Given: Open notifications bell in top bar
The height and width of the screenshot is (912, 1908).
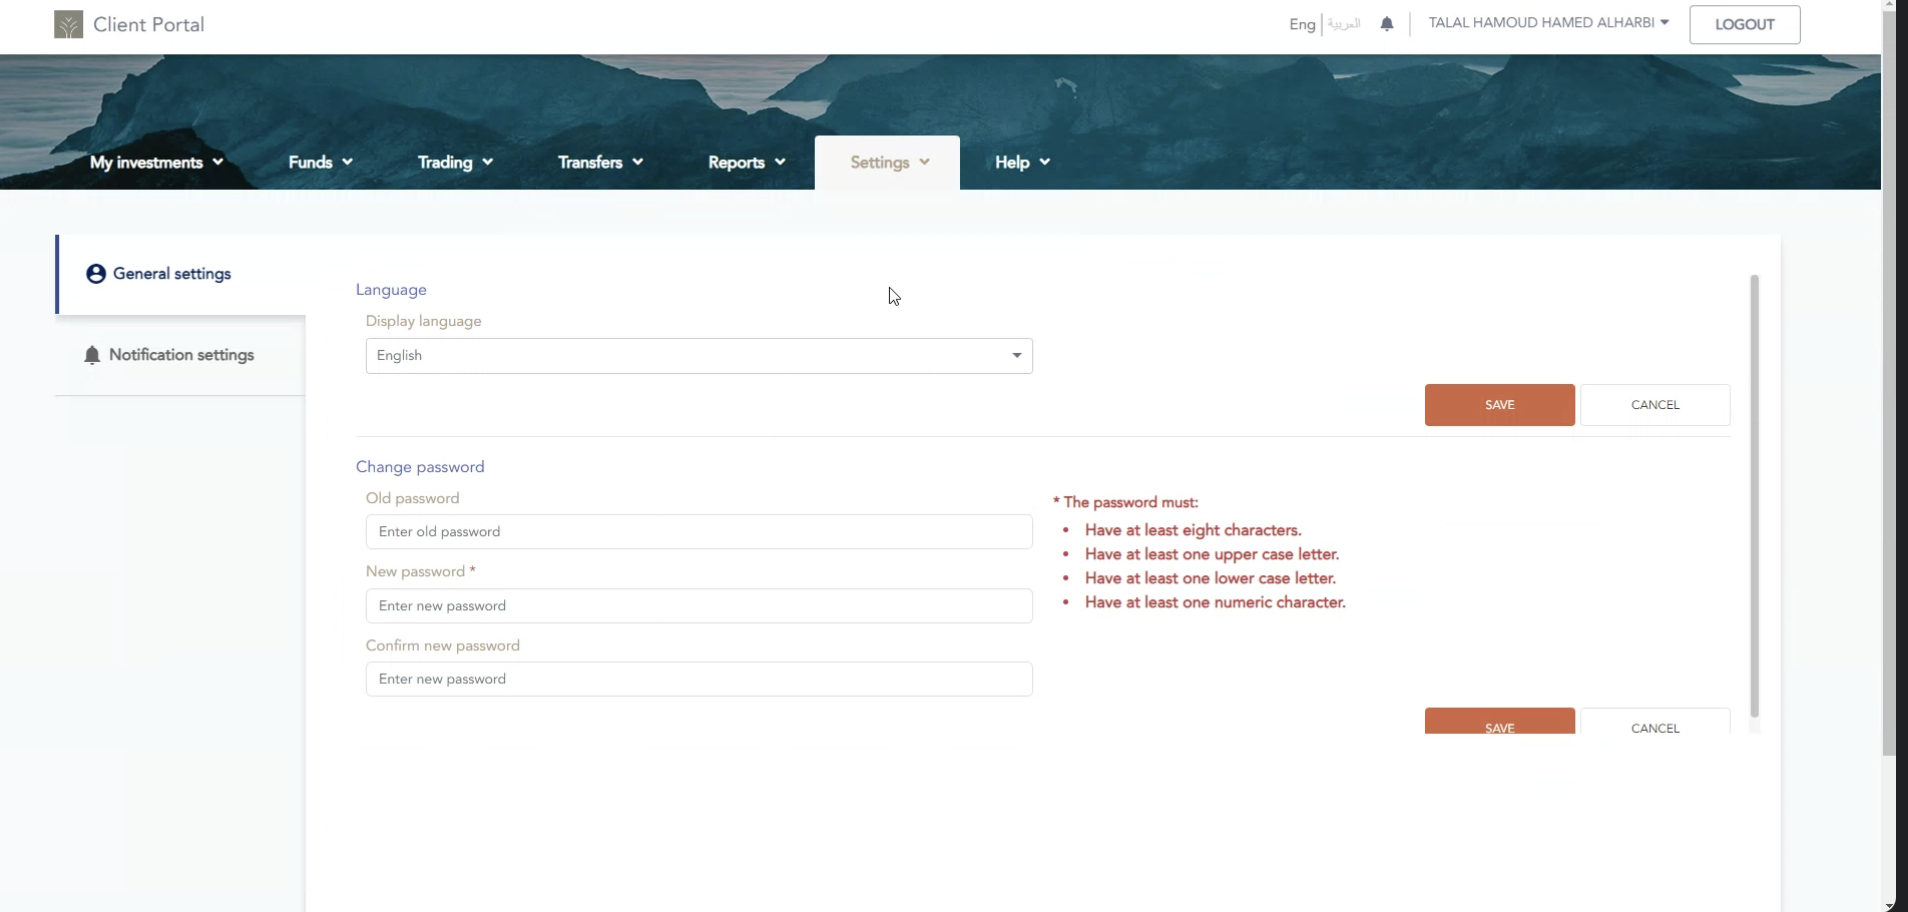Looking at the screenshot, I should (1386, 24).
